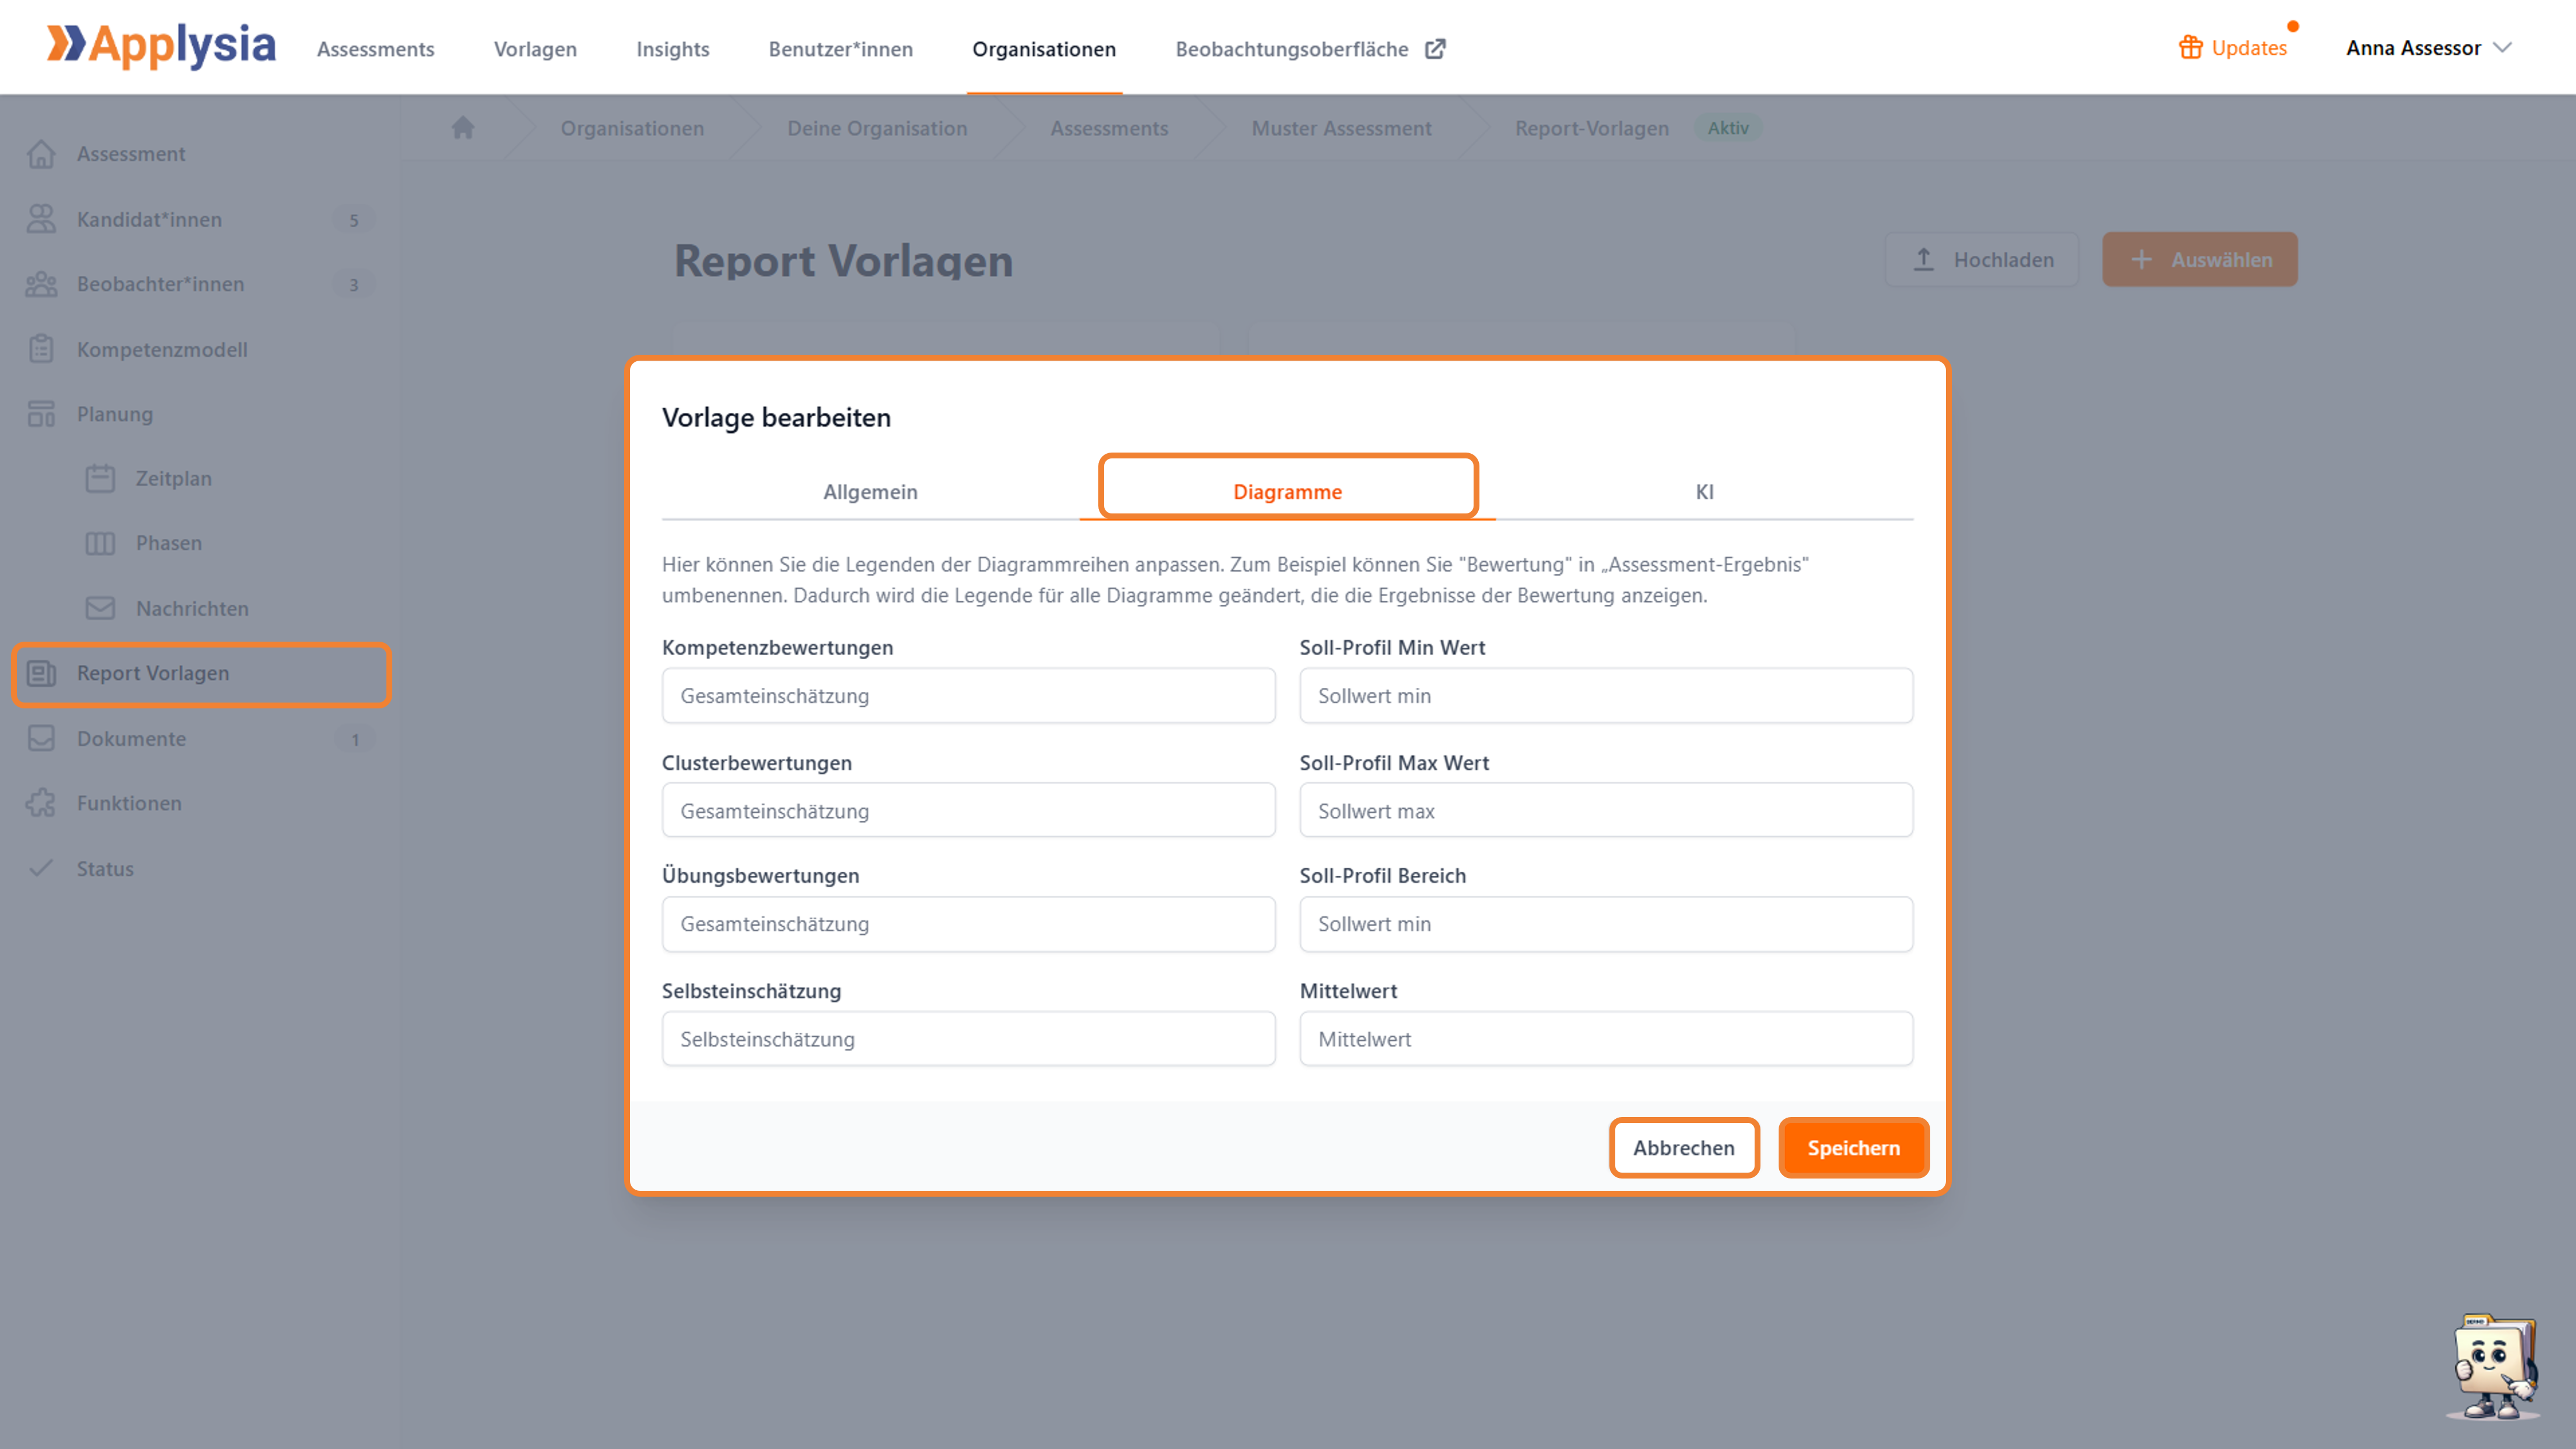Click the Vorlage bearbeiten dialog title
The image size is (2576, 1449).
tap(776, 417)
